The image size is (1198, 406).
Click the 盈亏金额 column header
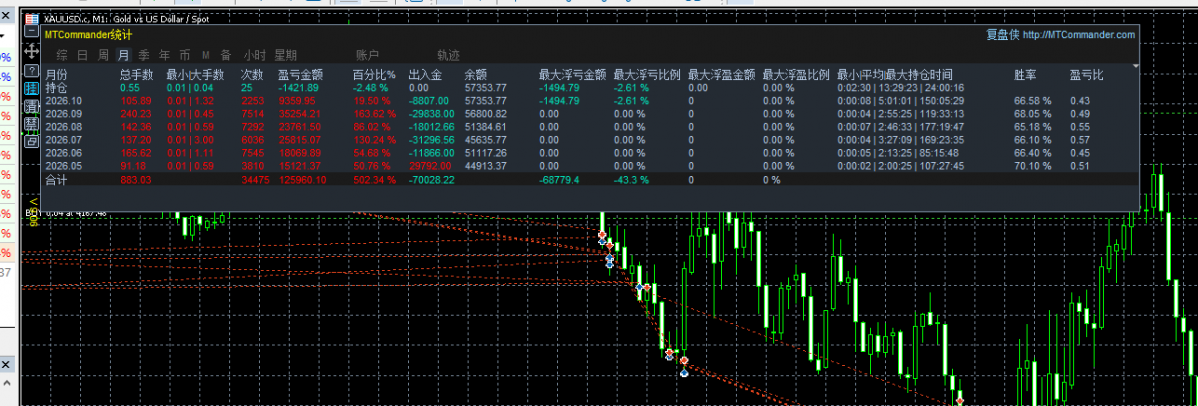[x=300, y=75]
